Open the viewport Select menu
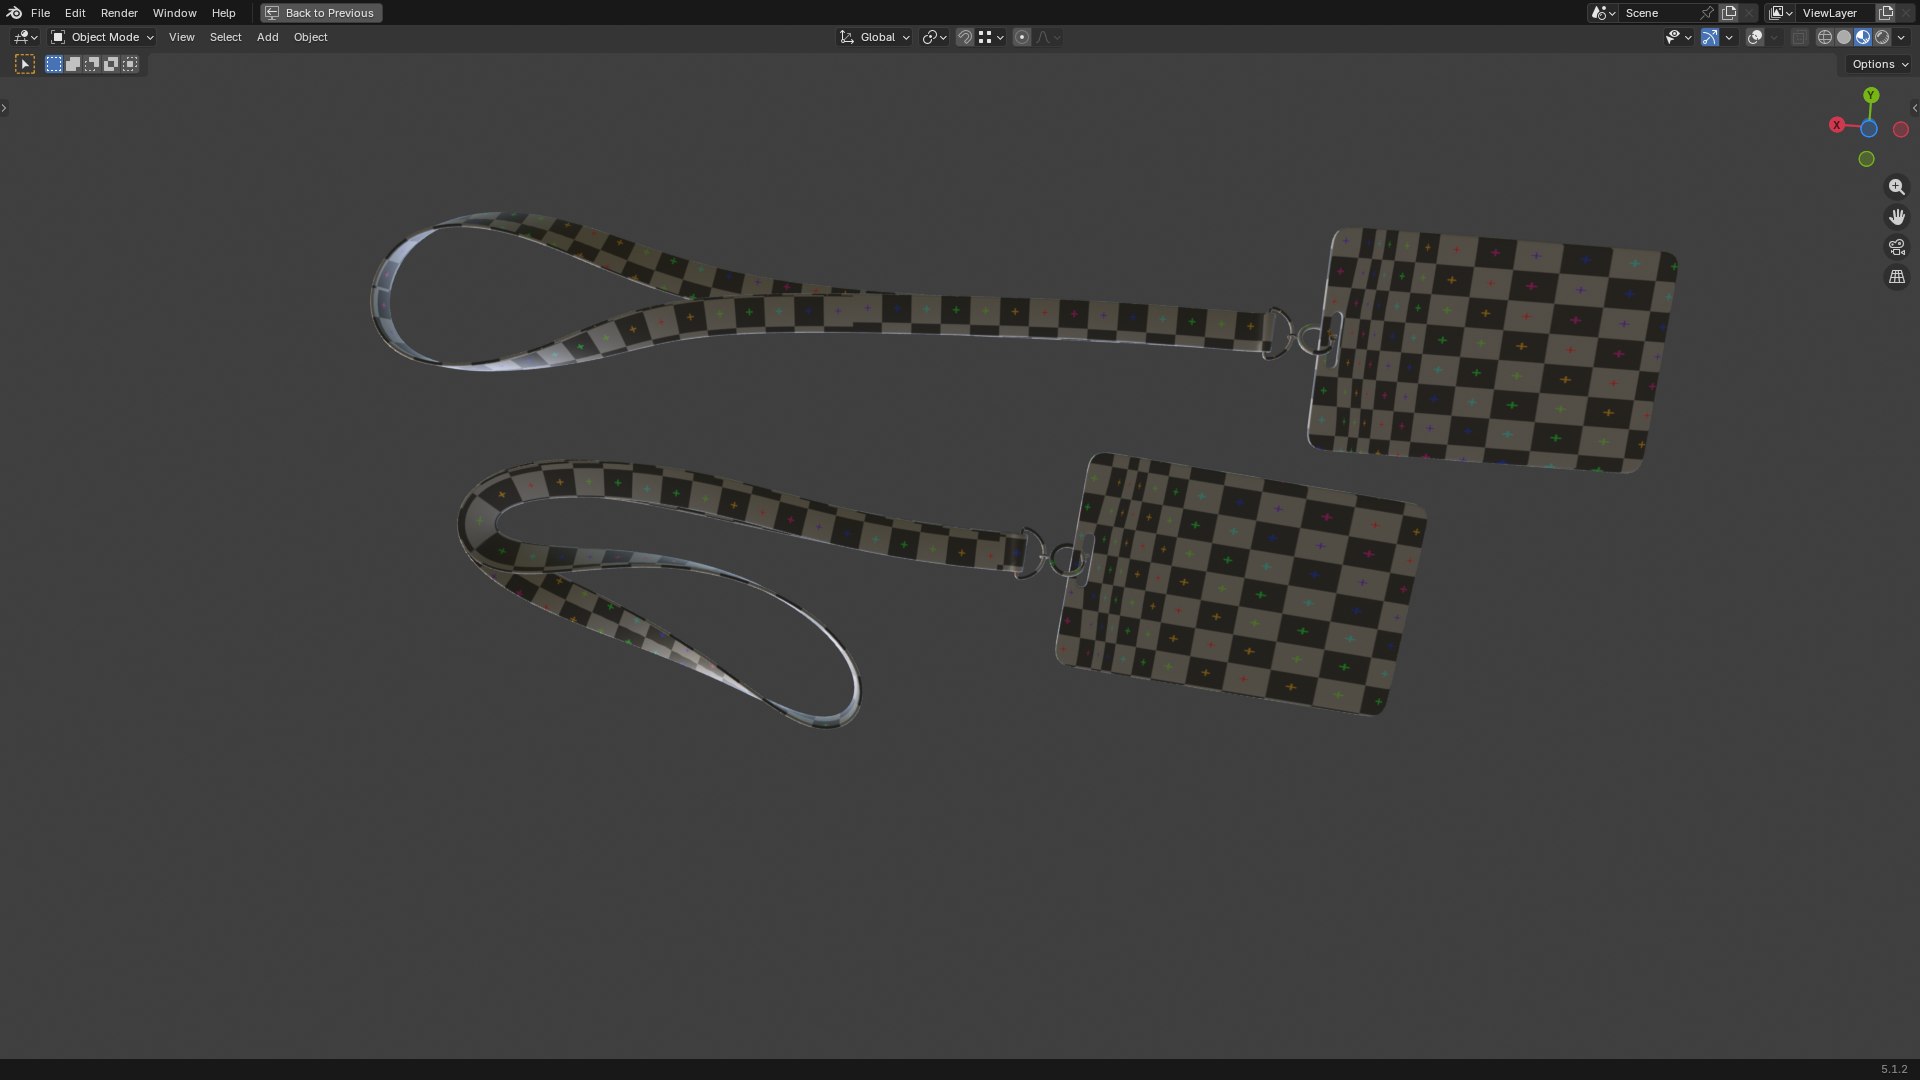Screen dimensions: 1920x1080 (x=225, y=37)
